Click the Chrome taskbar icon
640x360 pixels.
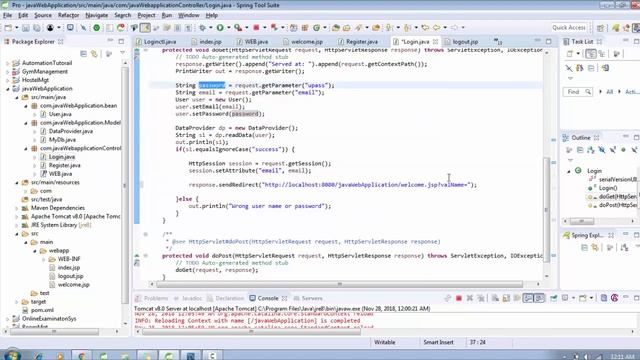coord(82,355)
